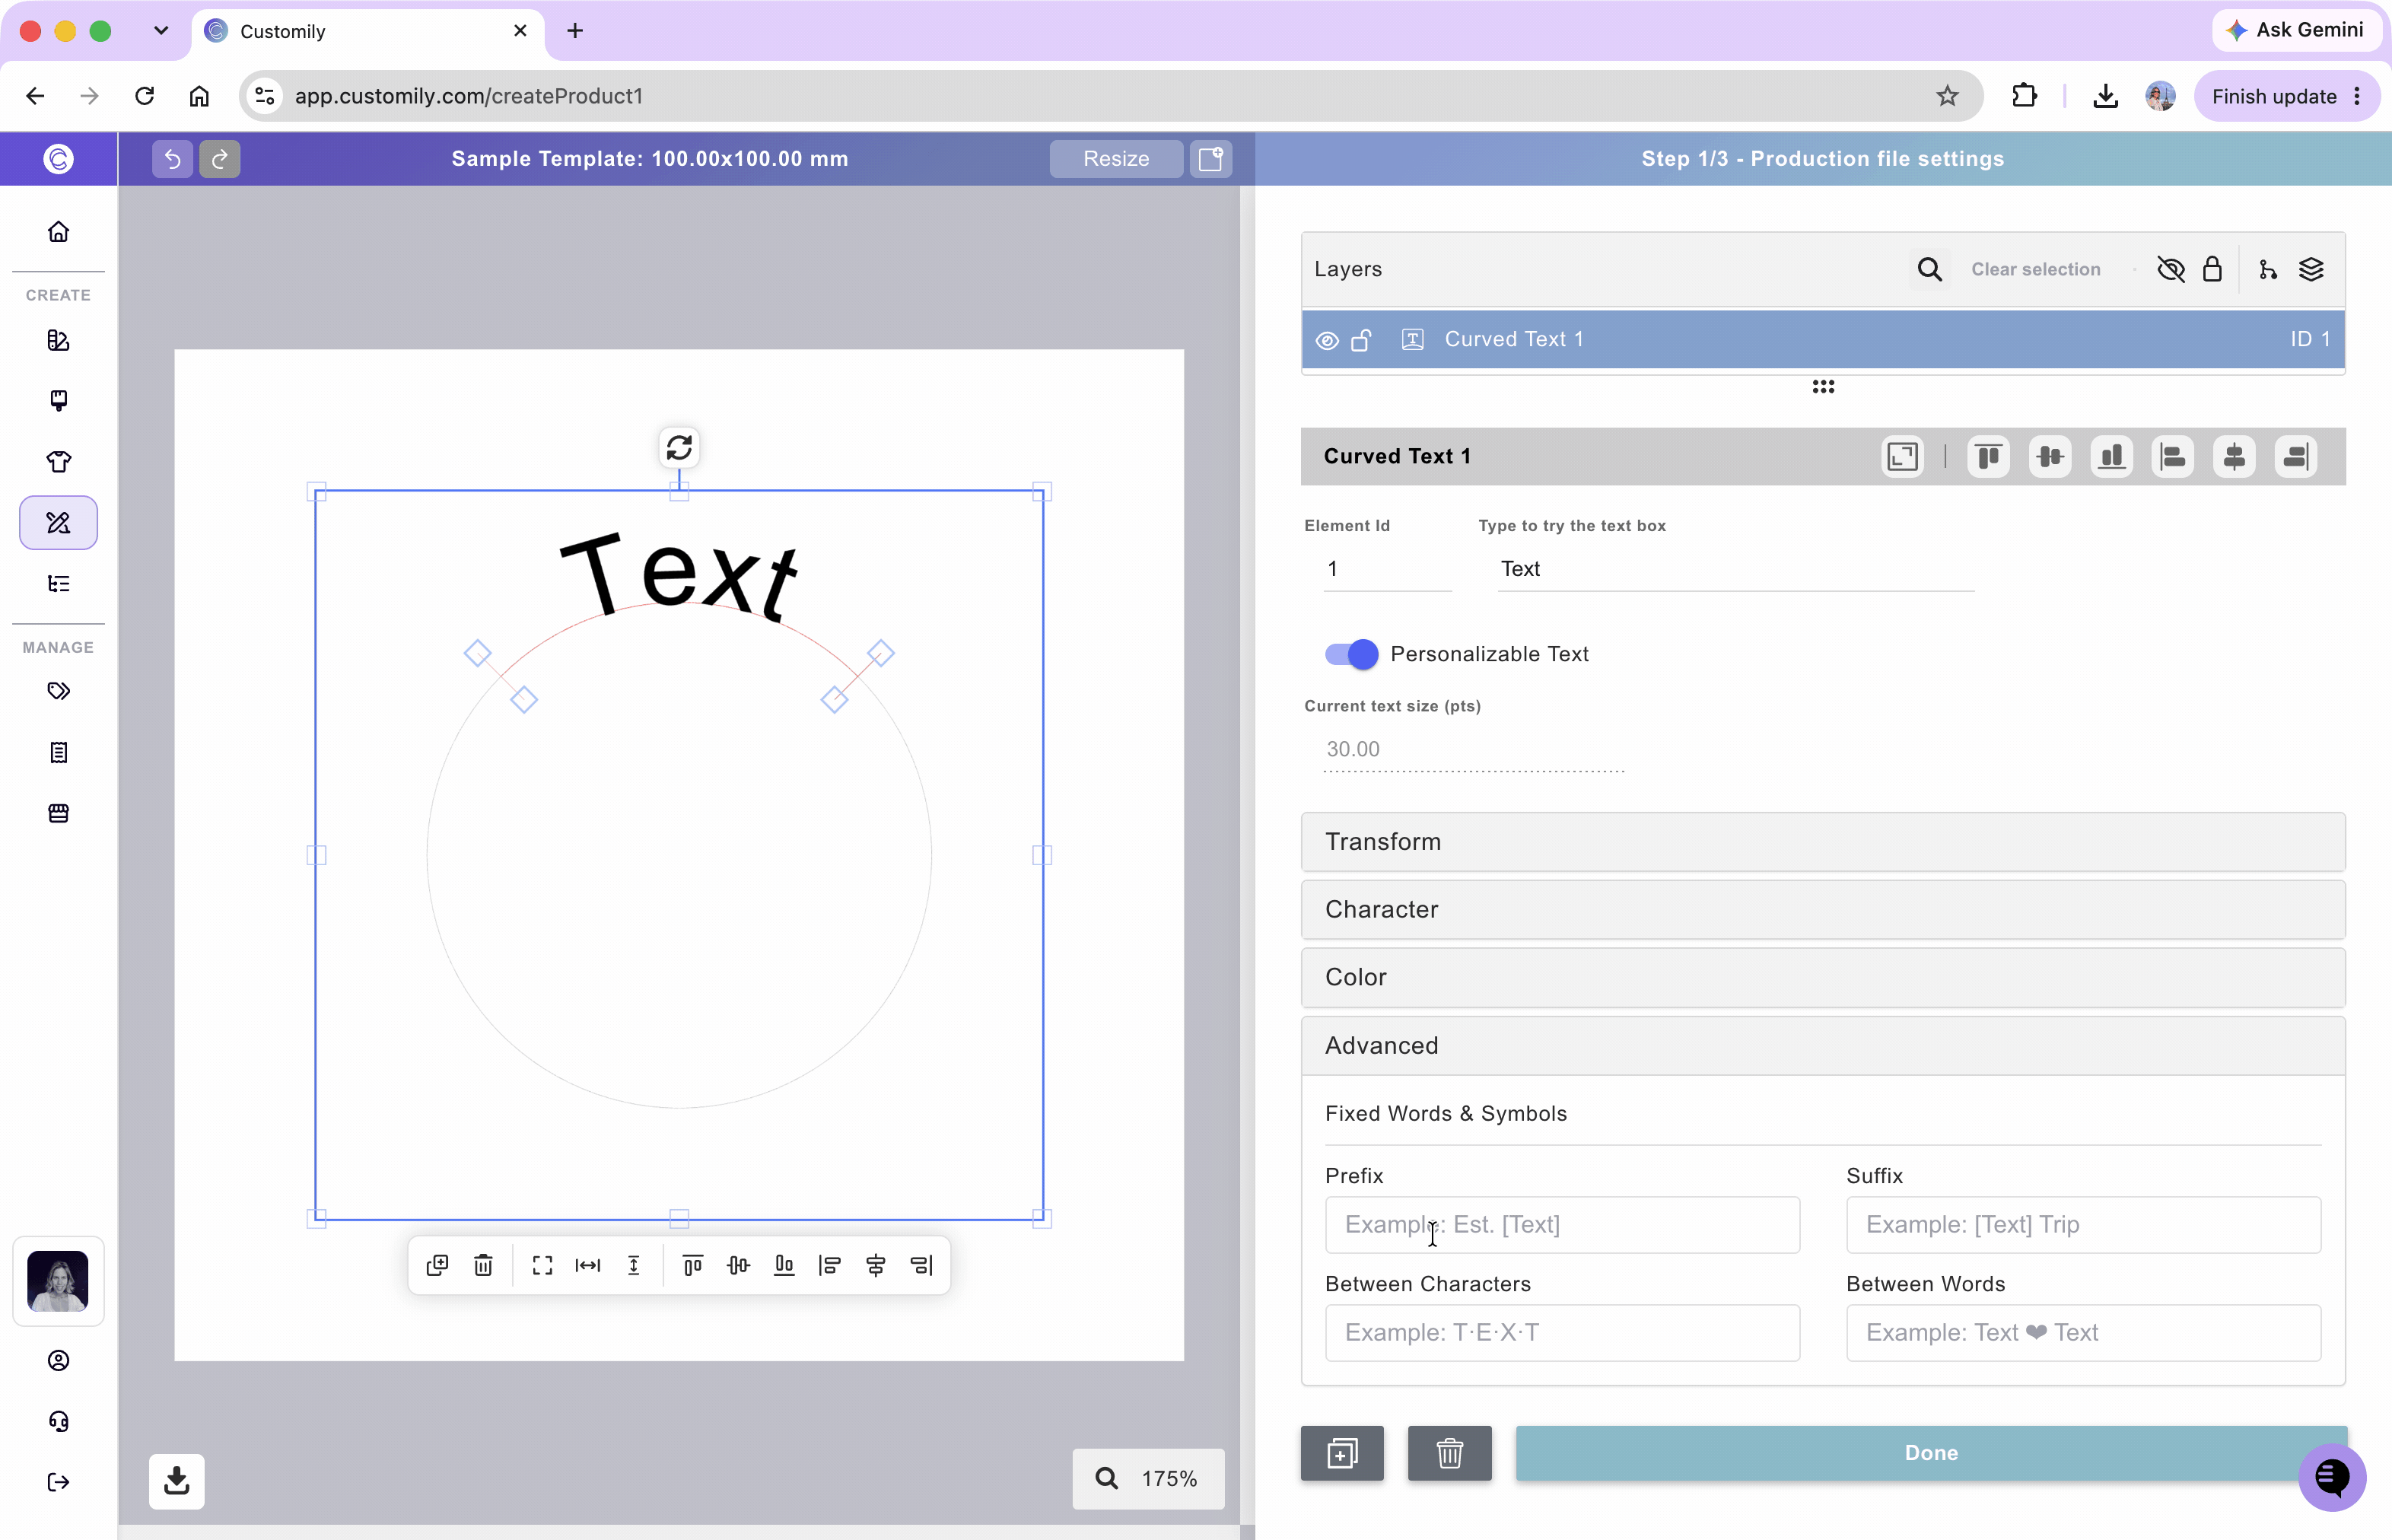Click the Between Words input field
The image size is (2392, 1540).
pyautogui.click(x=2083, y=1333)
